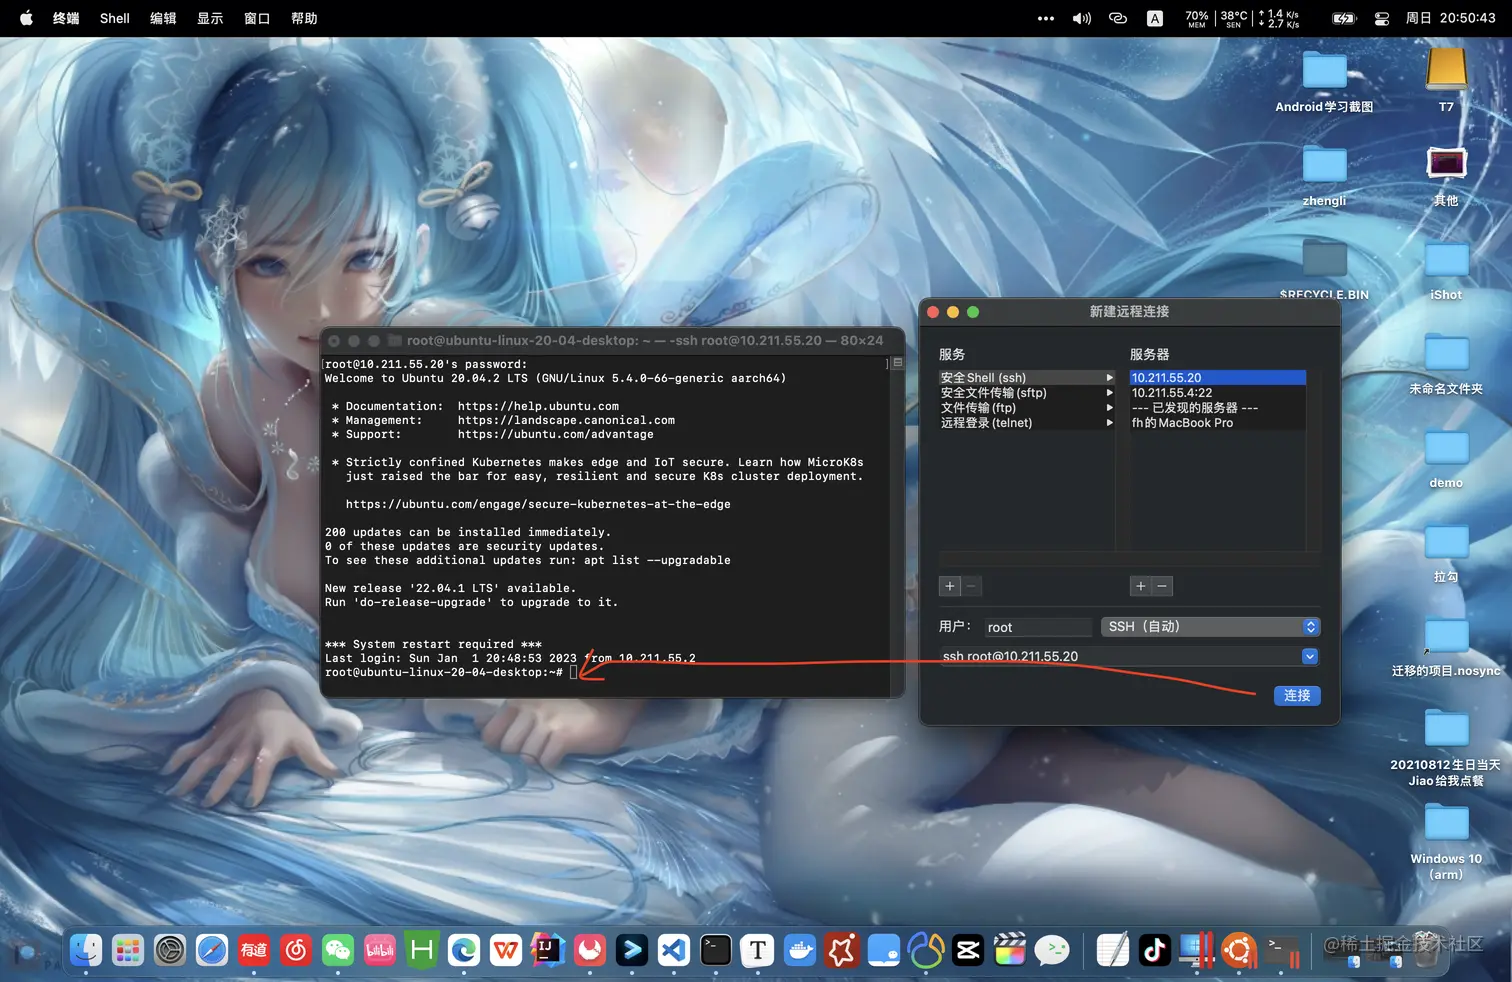Open the Bilibili app in the Dock

point(379,950)
